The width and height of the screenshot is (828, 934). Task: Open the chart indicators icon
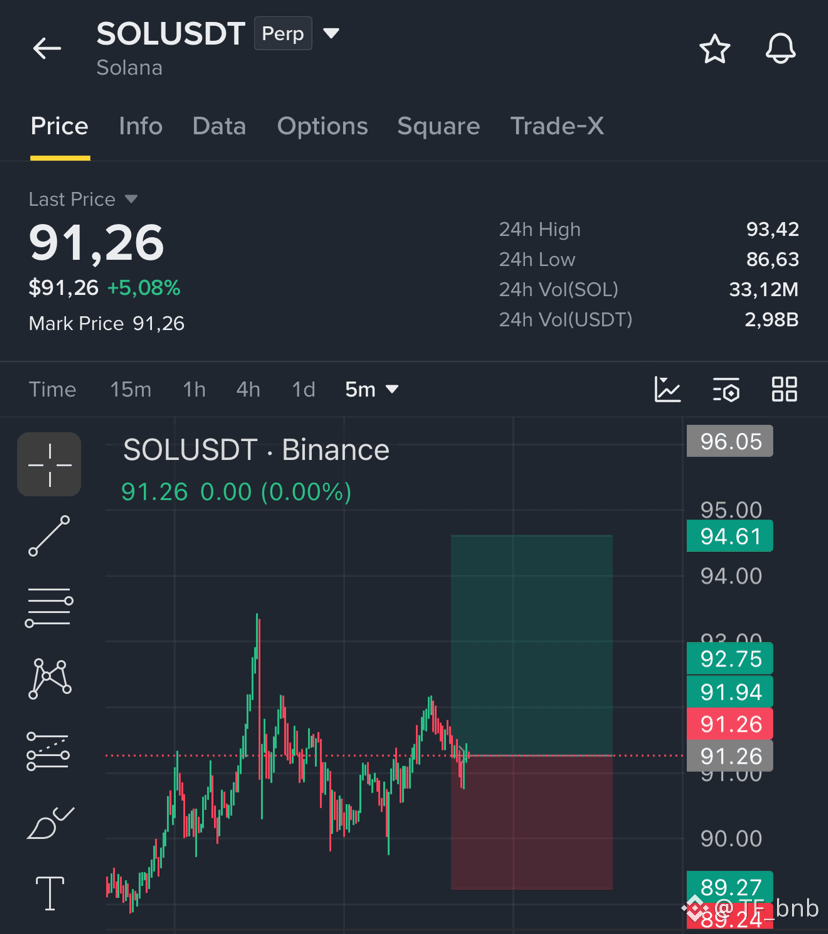tap(667, 390)
